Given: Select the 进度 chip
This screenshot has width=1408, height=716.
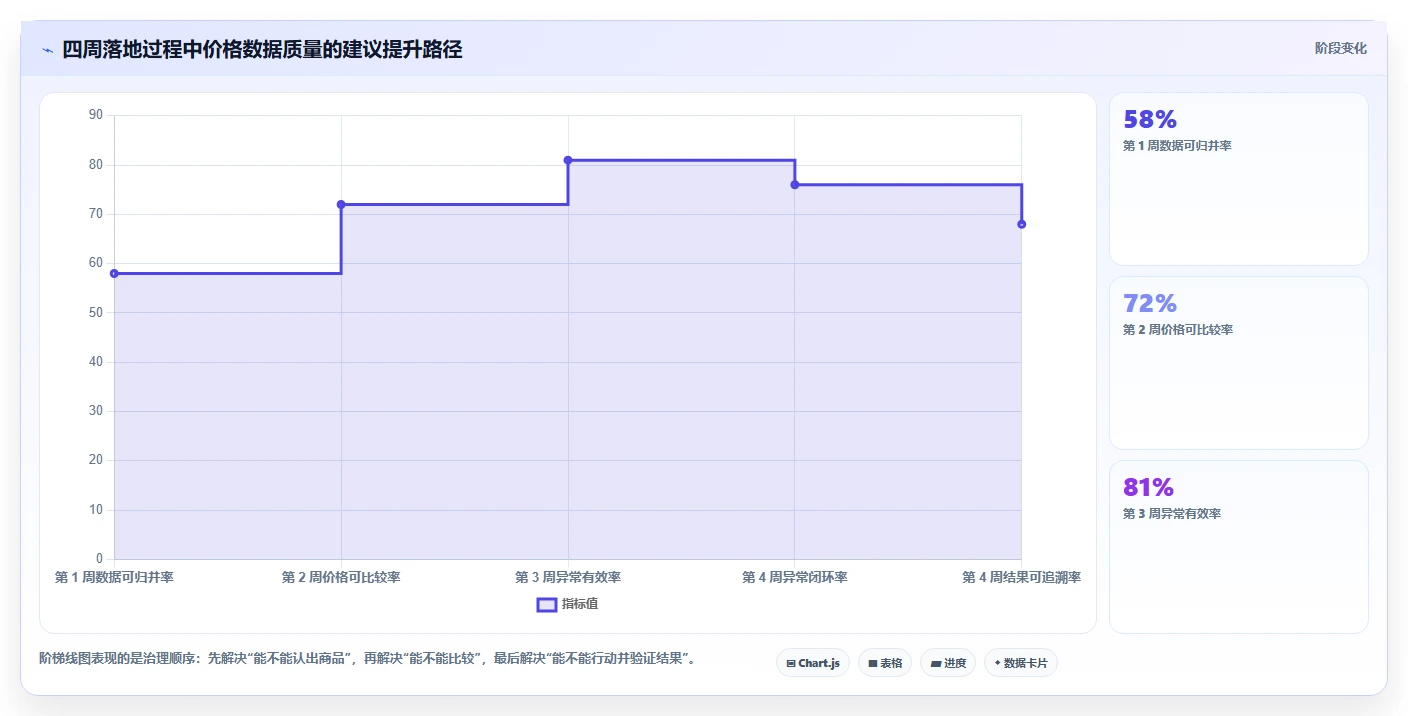Looking at the screenshot, I should (948, 663).
